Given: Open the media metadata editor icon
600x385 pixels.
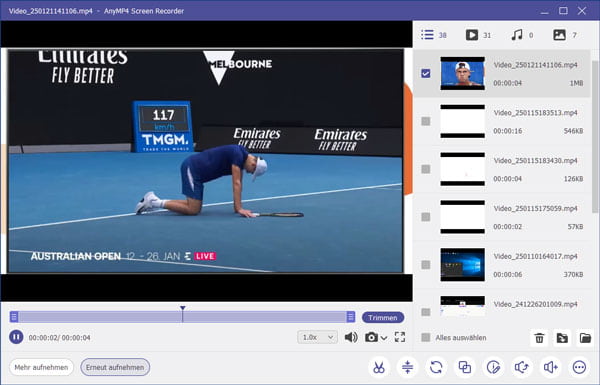Looking at the screenshot, I should tap(493, 367).
